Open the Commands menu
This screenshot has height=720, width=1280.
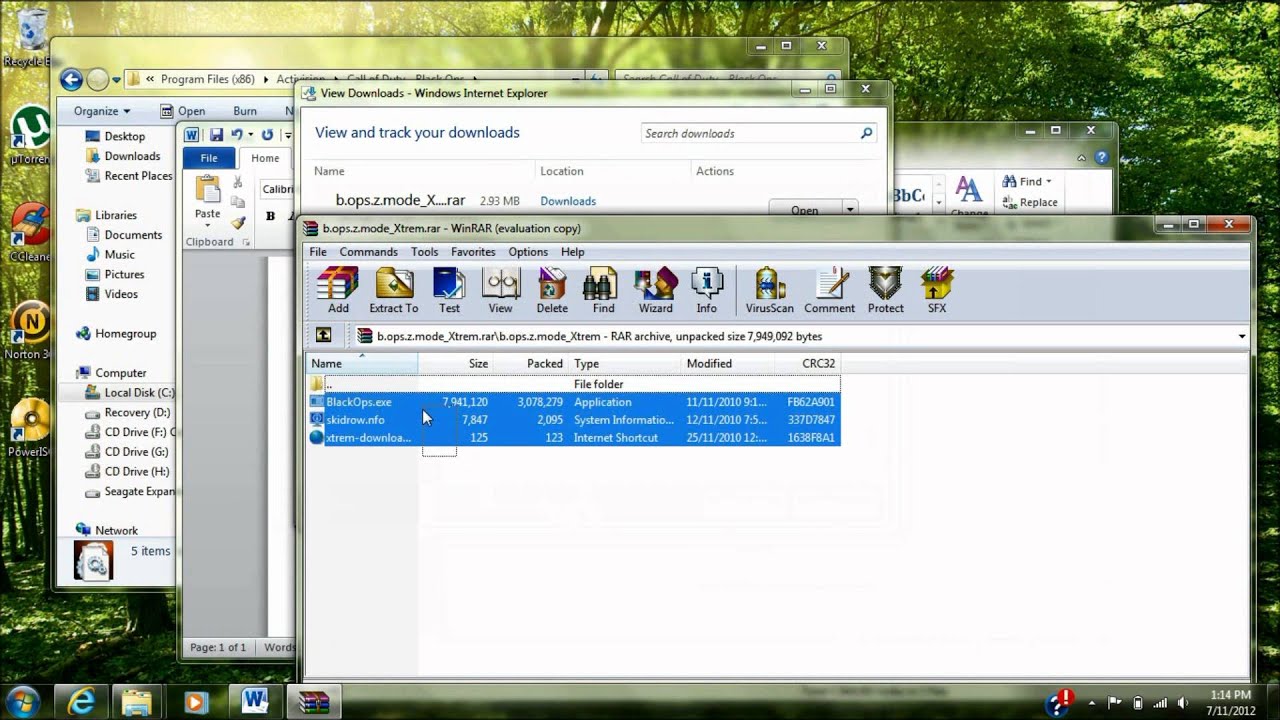368,252
